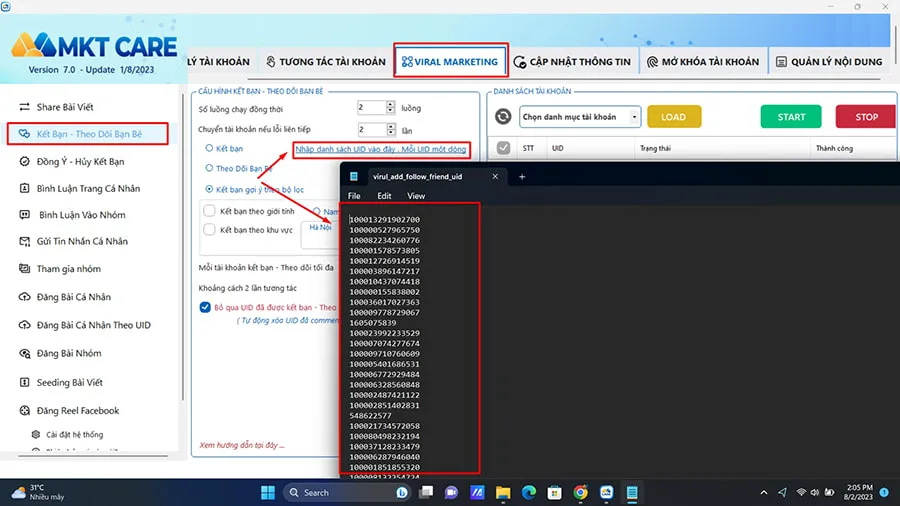Open the Edit menu in Notepad
The width and height of the screenshot is (900, 506).
[385, 196]
